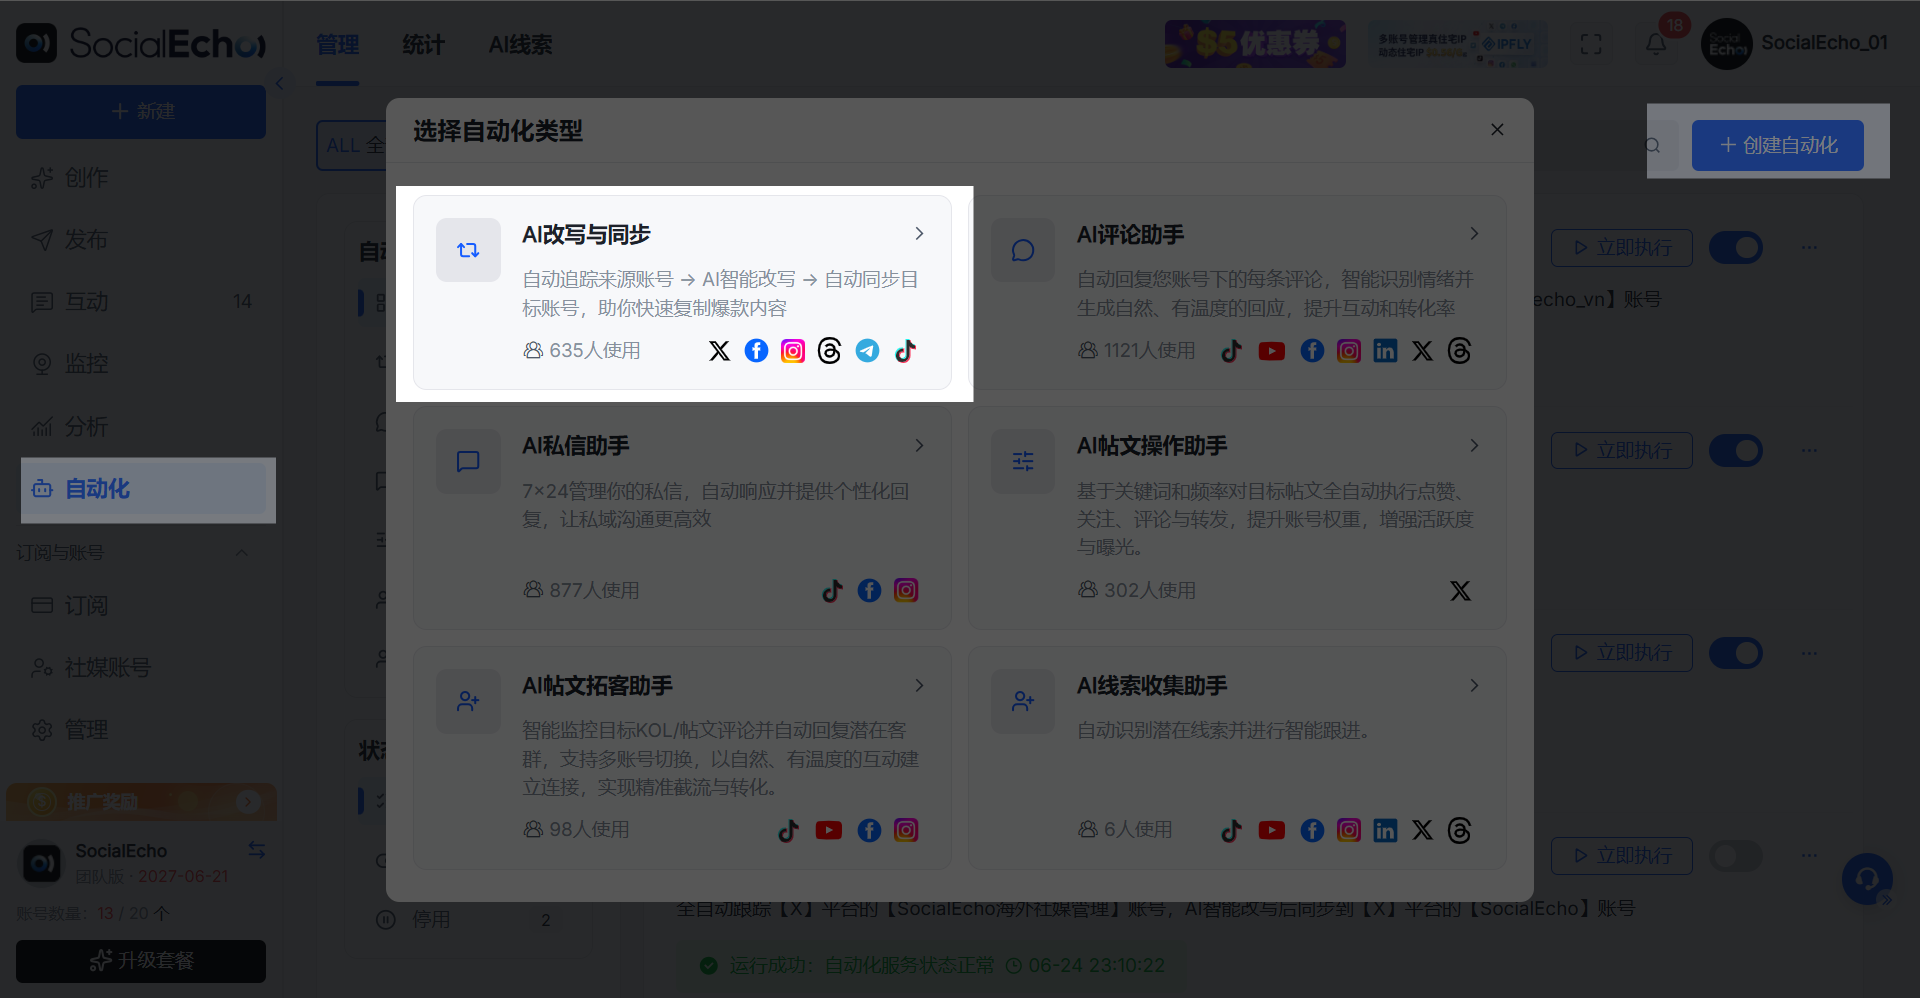Switch team using the swap icon
Image resolution: width=1920 pixels, height=998 pixels.
click(257, 850)
